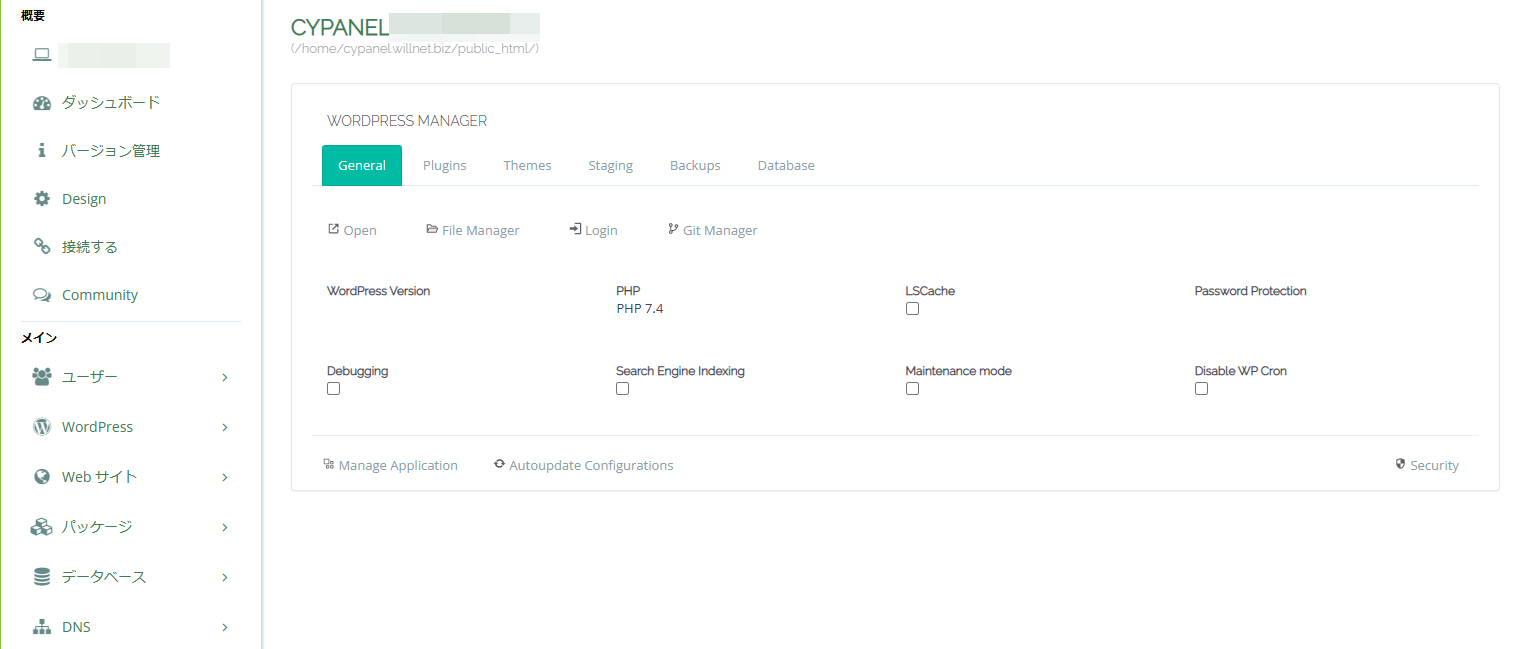The width and height of the screenshot is (1526, 649).
Task: Click the PHP 7.4 version link
Action: click(x=640, y=309)
